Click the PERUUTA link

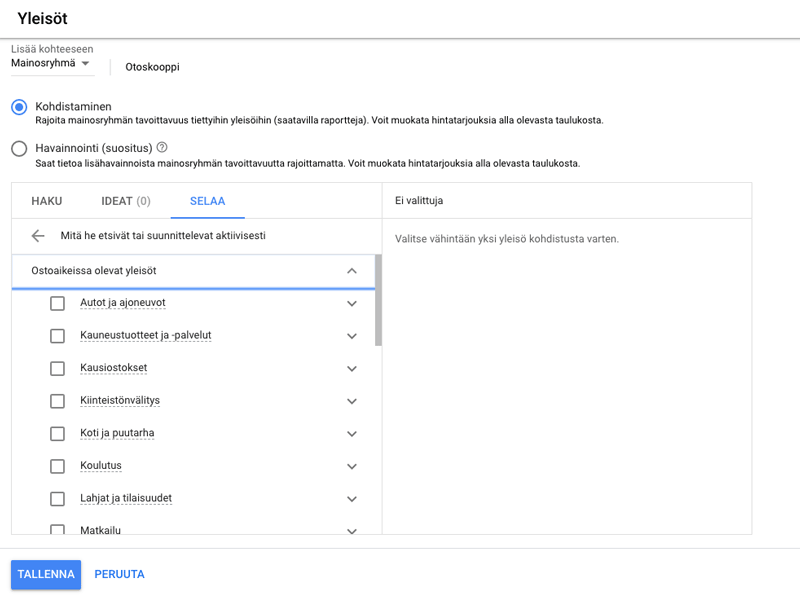pyautogui.click(x=119, y=574)
